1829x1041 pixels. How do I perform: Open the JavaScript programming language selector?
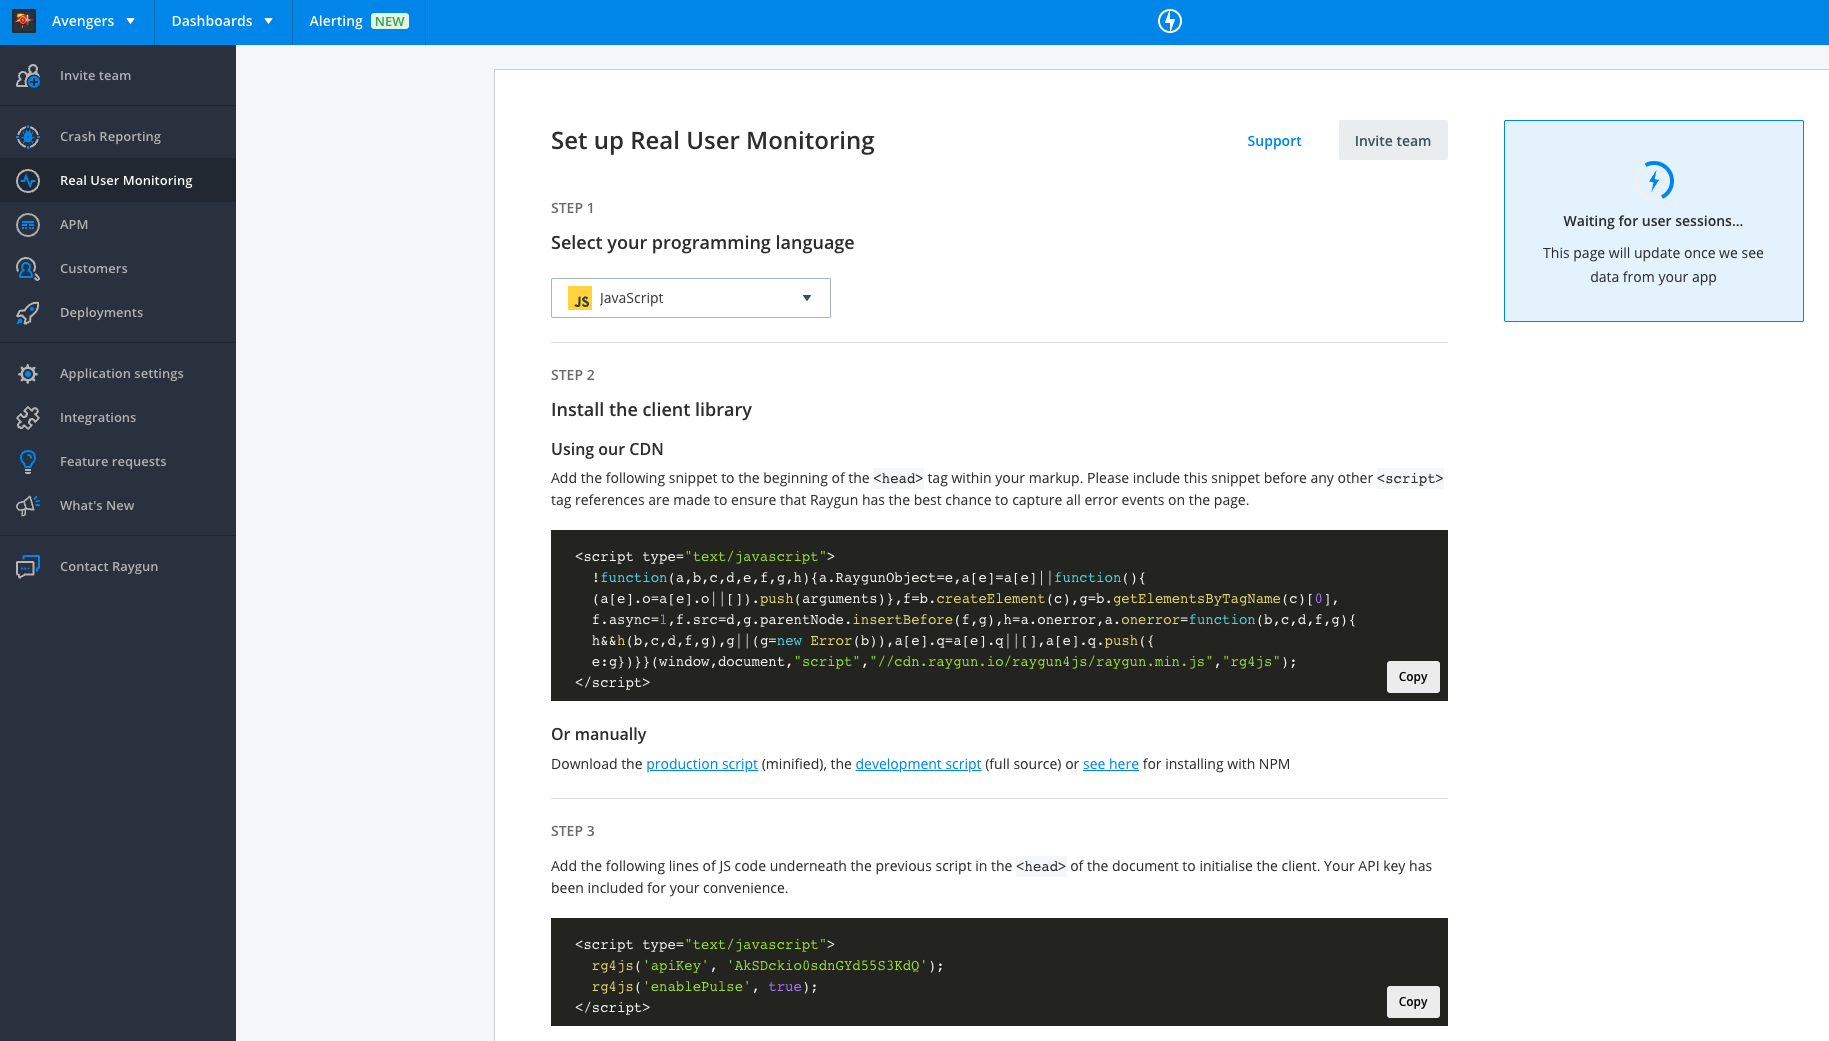click(x=690, y=298)
